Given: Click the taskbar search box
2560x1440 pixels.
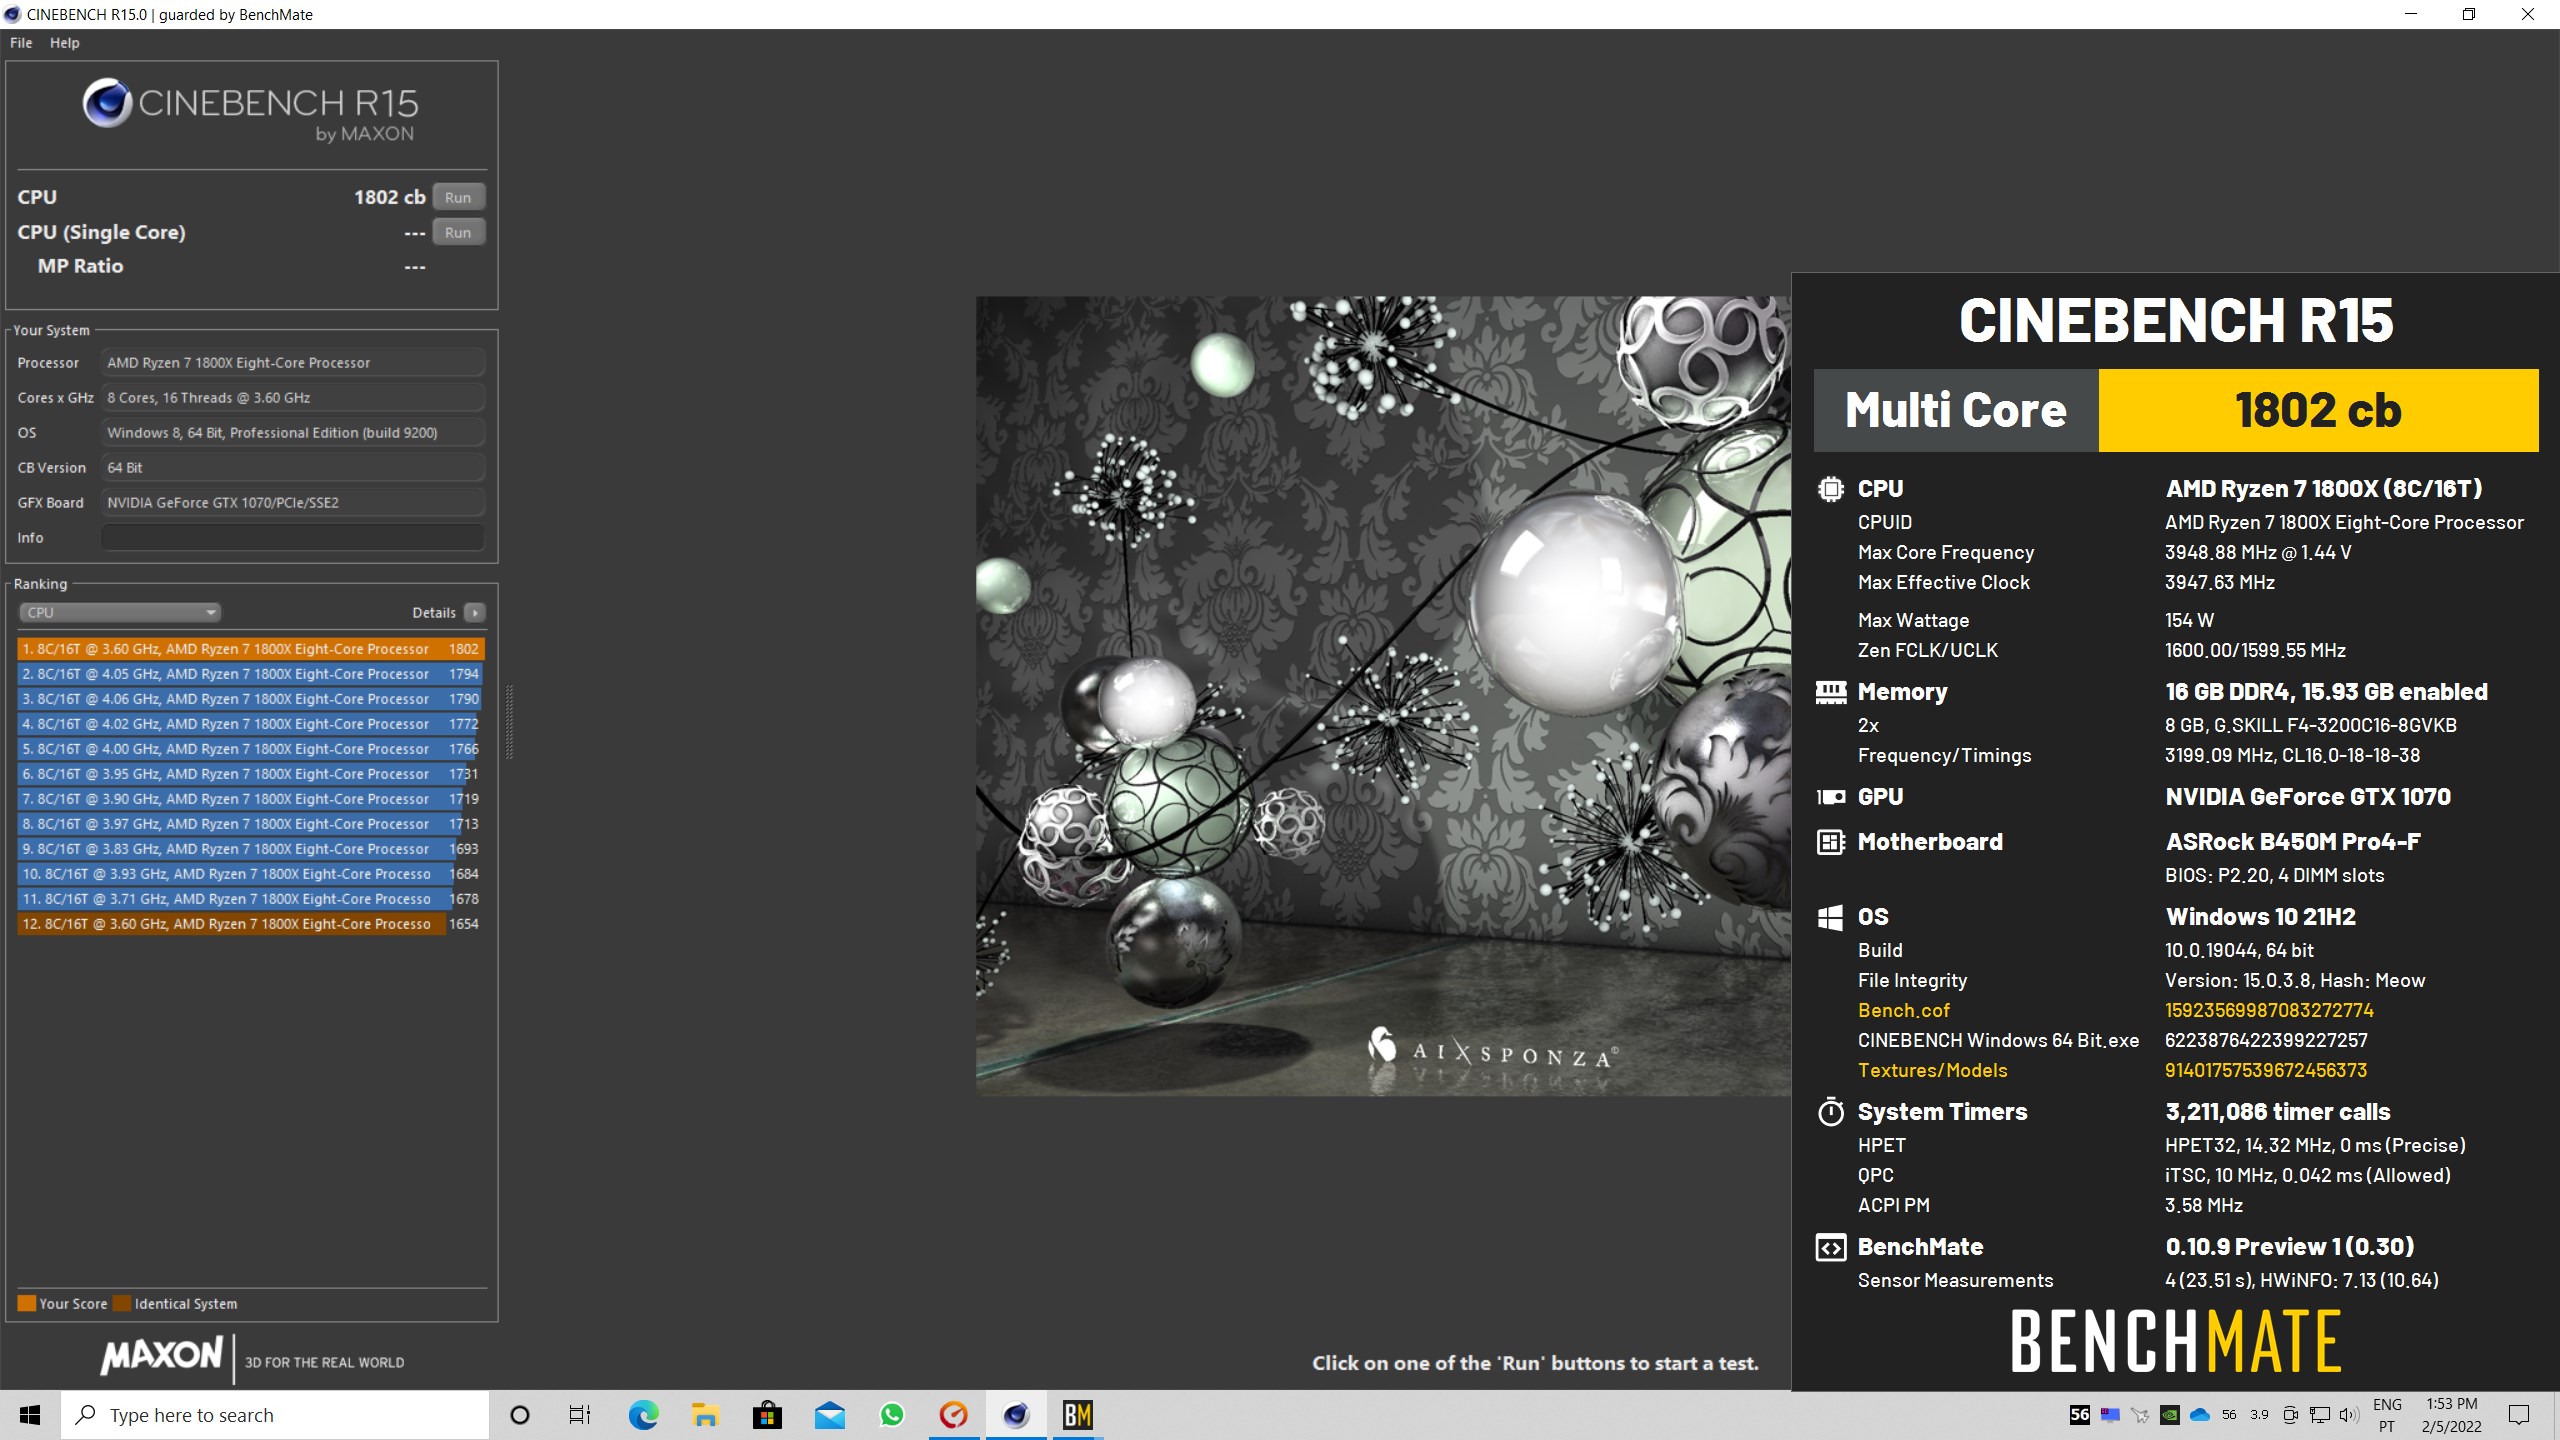Looking at the screenshot, I should [275, 1415].
